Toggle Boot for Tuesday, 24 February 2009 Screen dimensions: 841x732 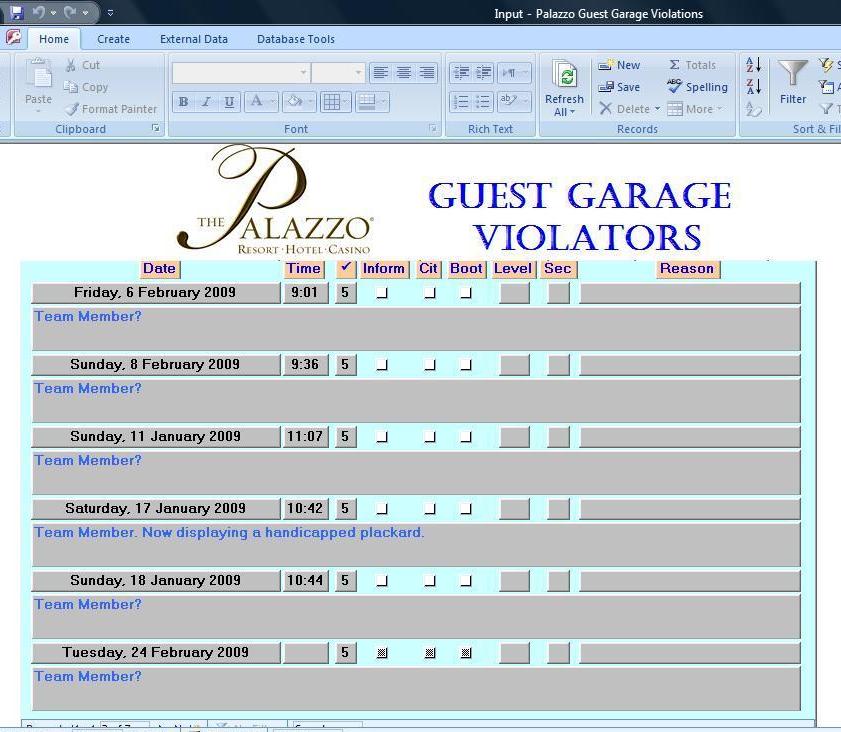coord(466,653)
